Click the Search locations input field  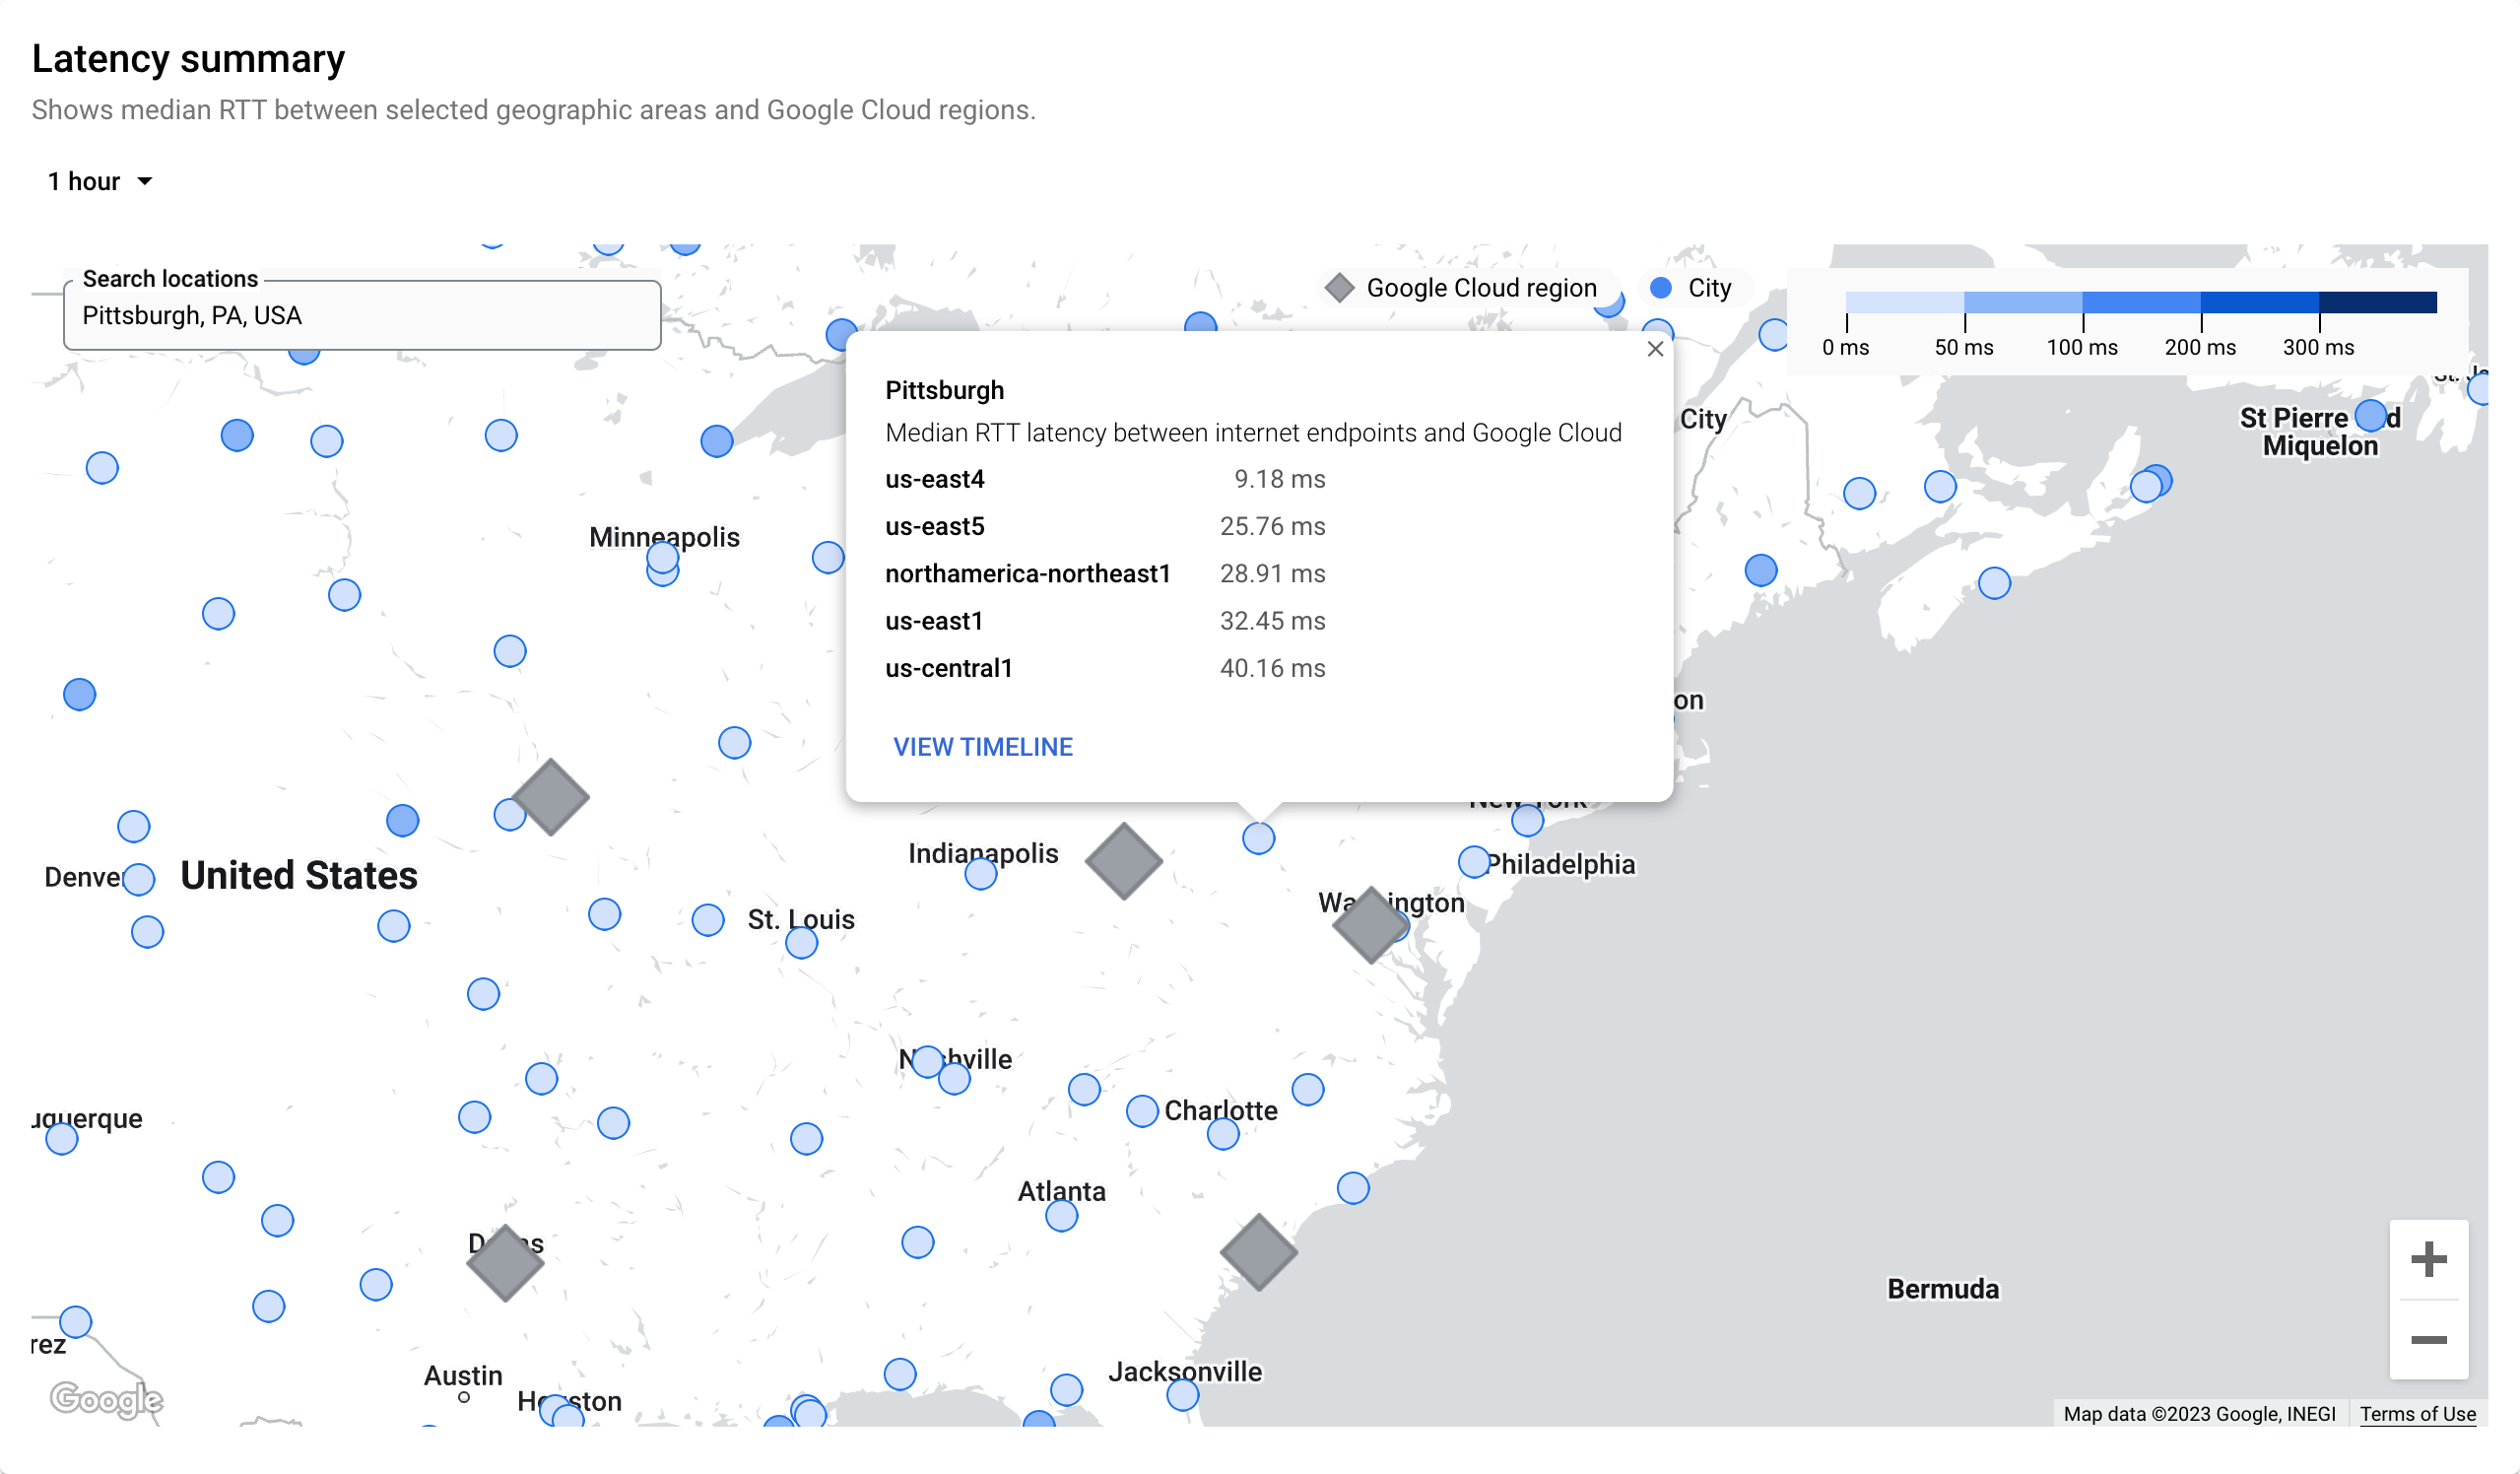(x=362, y=316)
